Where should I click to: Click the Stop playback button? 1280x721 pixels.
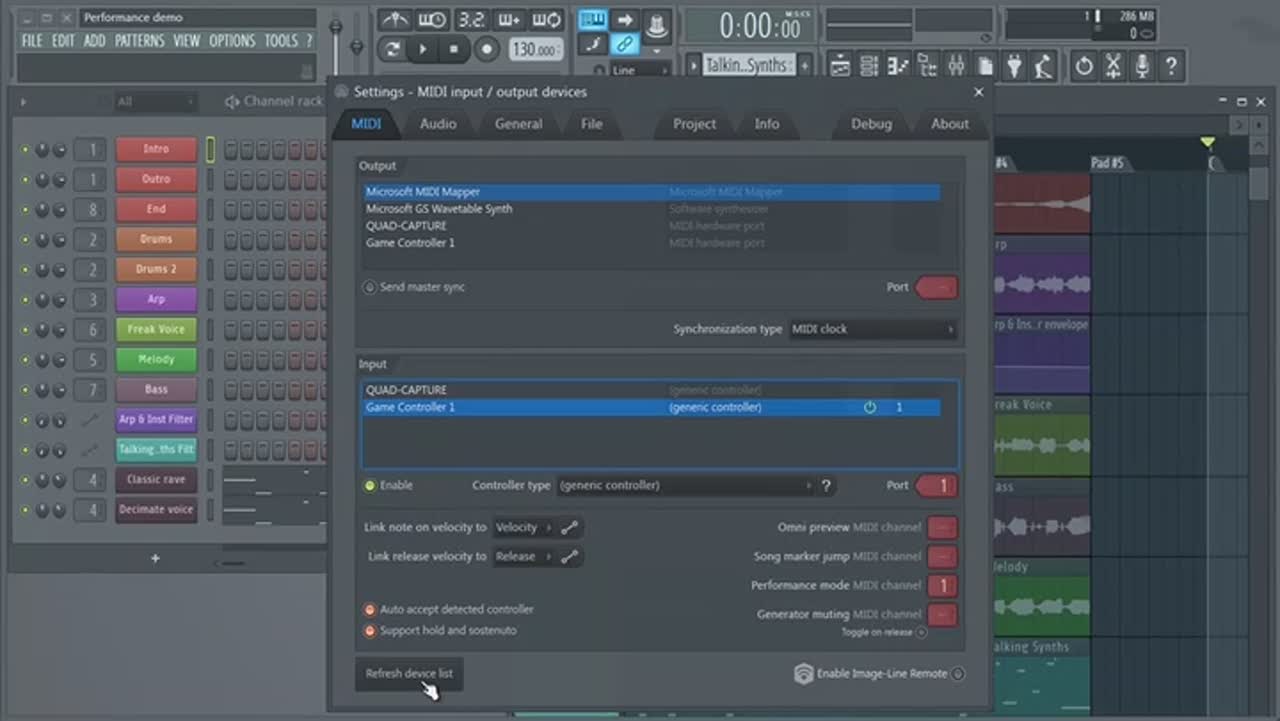point(454,49)
